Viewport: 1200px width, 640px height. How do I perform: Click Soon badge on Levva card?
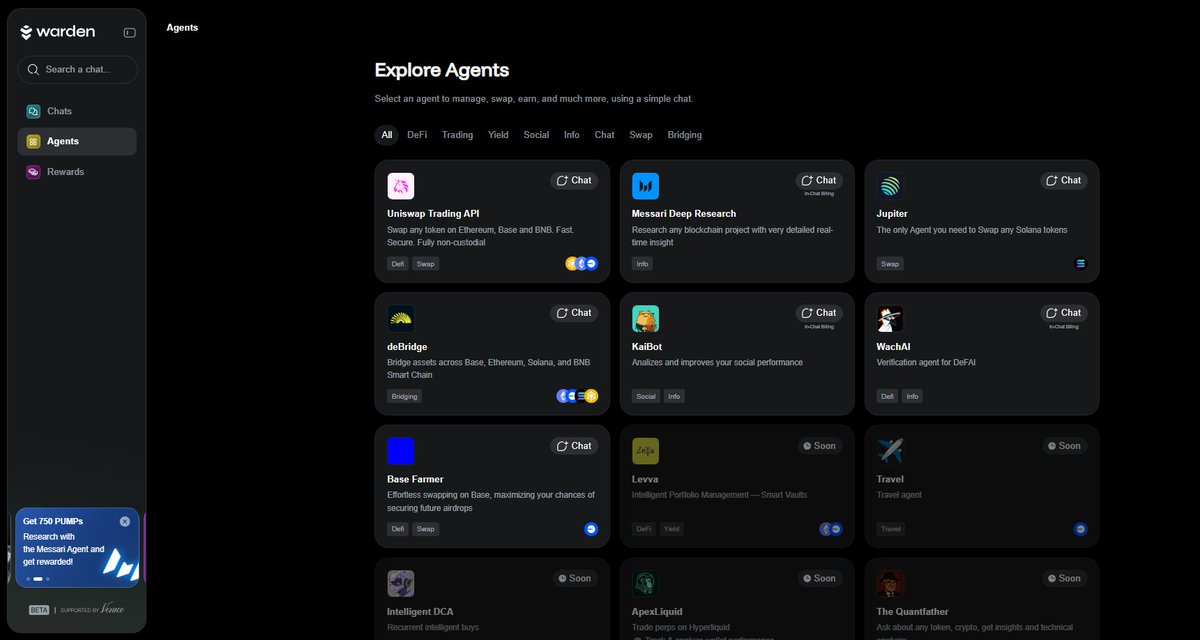819,446
